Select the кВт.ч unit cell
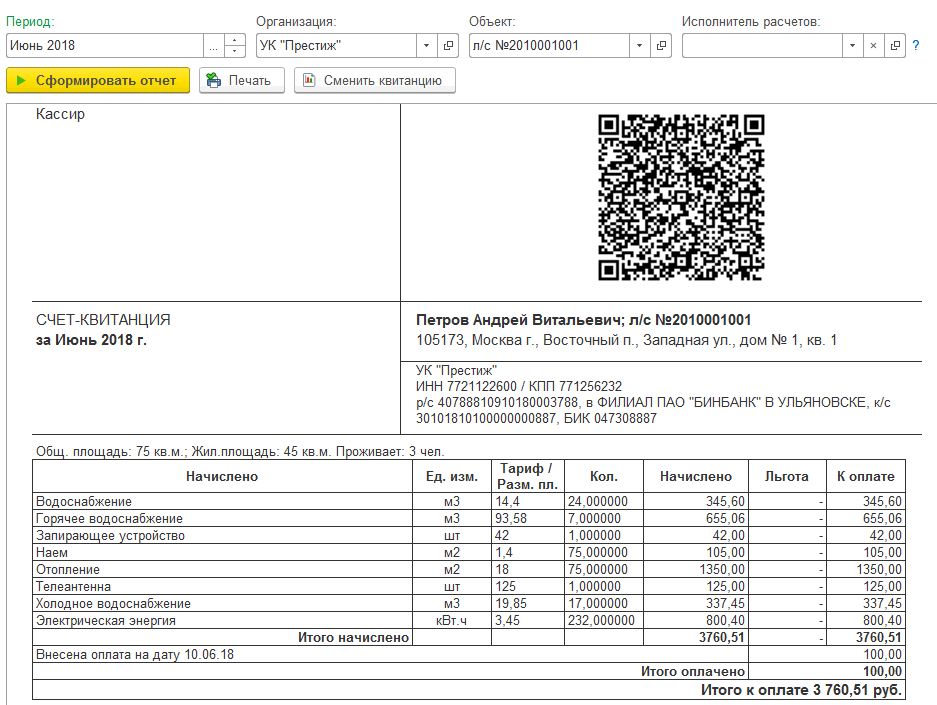The width and height of the screenshot is (937, 705). pos(452,621)
